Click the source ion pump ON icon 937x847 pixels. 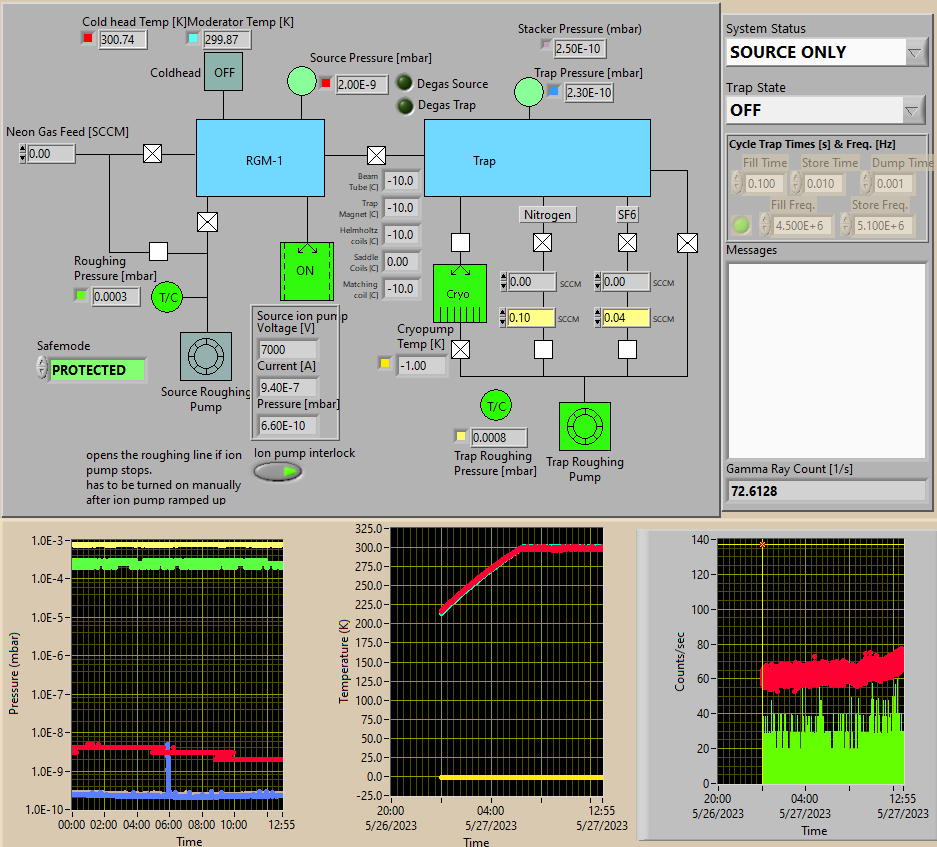(306, 270)
